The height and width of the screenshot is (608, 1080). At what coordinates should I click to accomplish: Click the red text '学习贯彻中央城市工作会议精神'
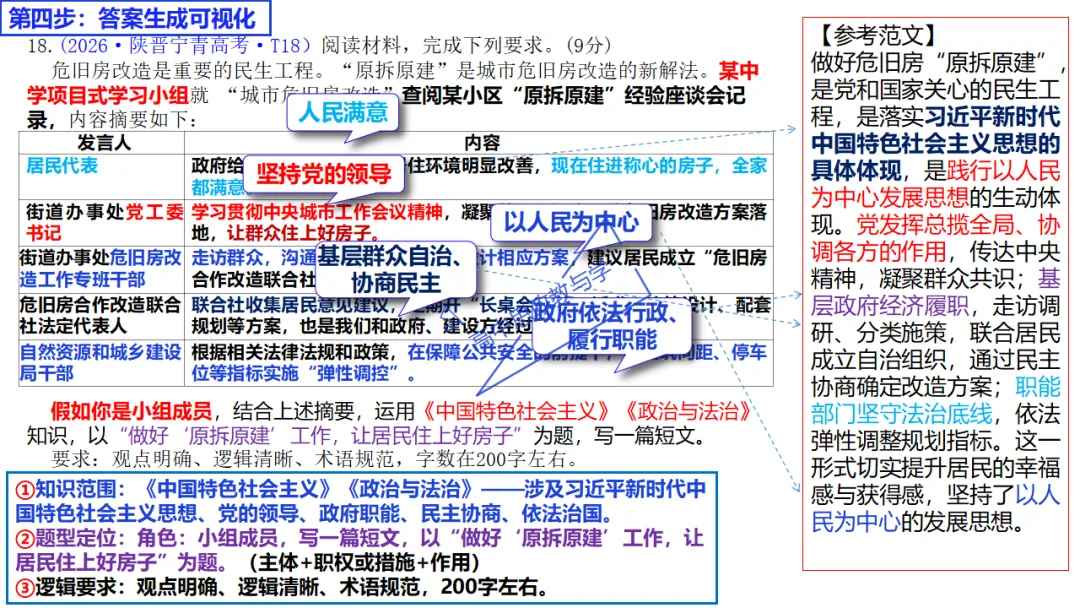pyautogui.click(x=317, y=211)
